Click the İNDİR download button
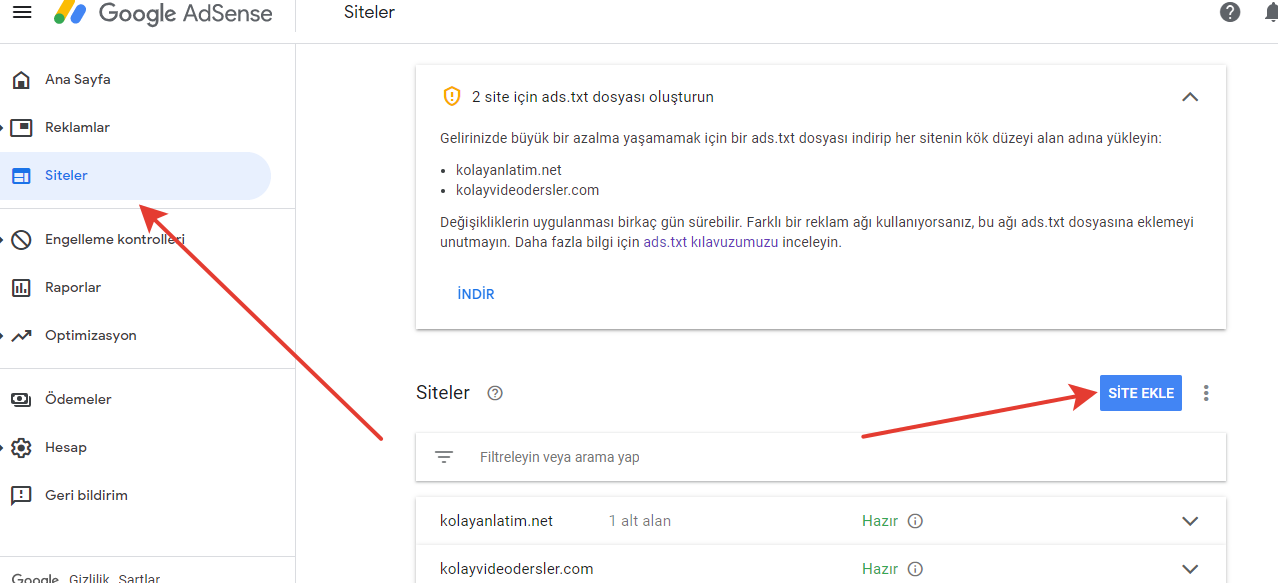The image size is (1278, 583). tap(476, 294)
